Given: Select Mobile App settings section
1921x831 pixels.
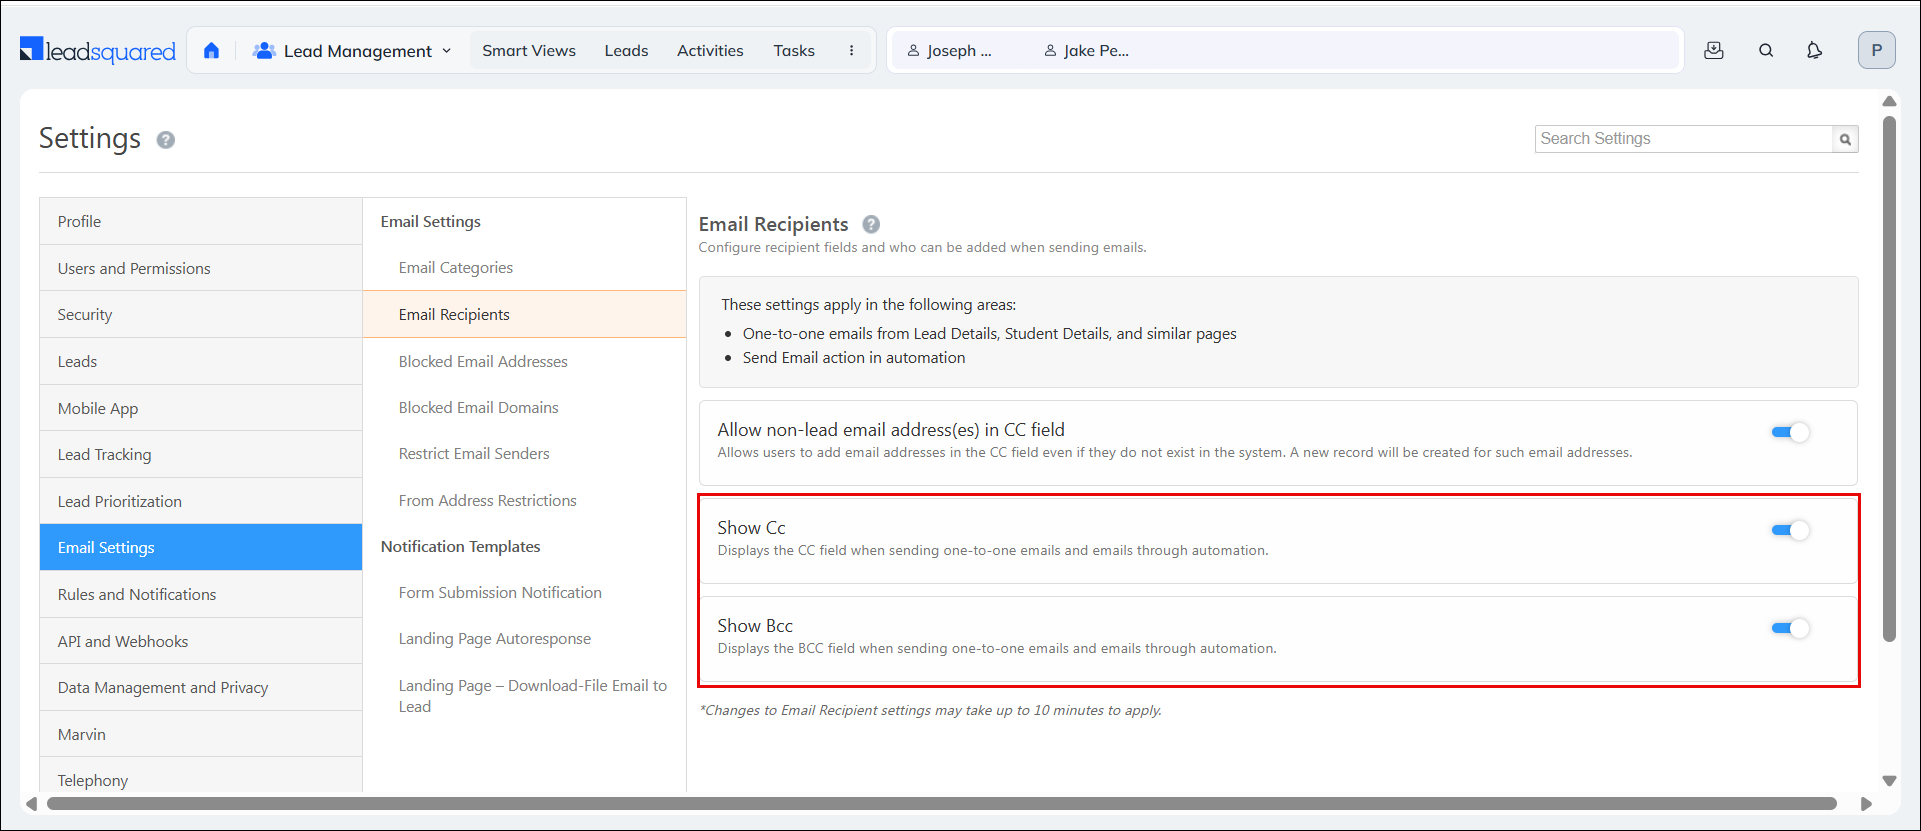Looking at the screenshot, I should click(201, 408).
